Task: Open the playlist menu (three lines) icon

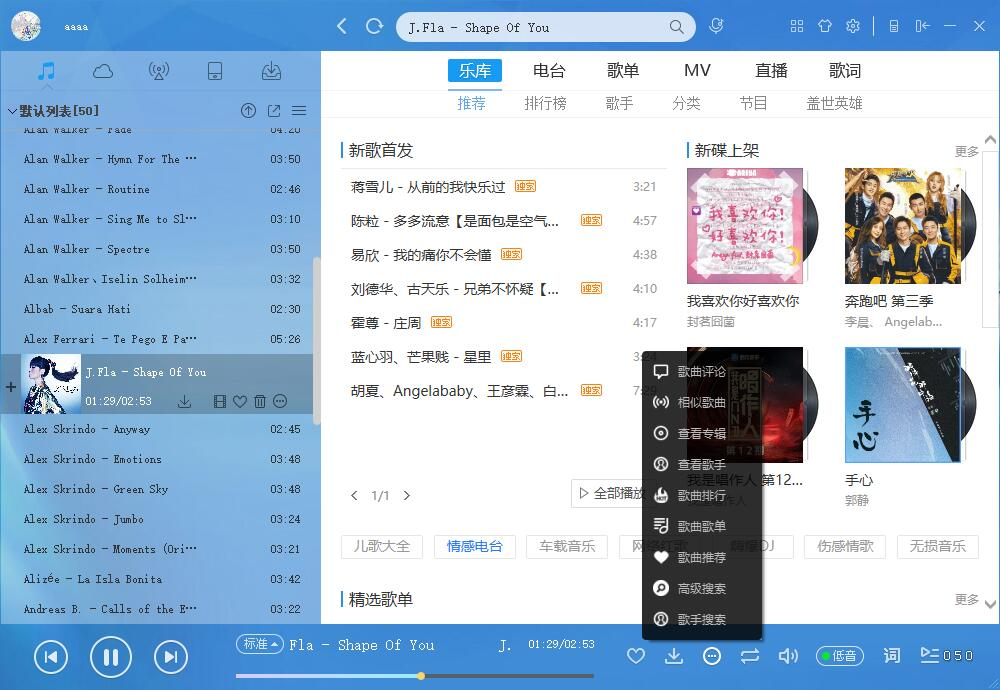Action: (x=299, y=111)
